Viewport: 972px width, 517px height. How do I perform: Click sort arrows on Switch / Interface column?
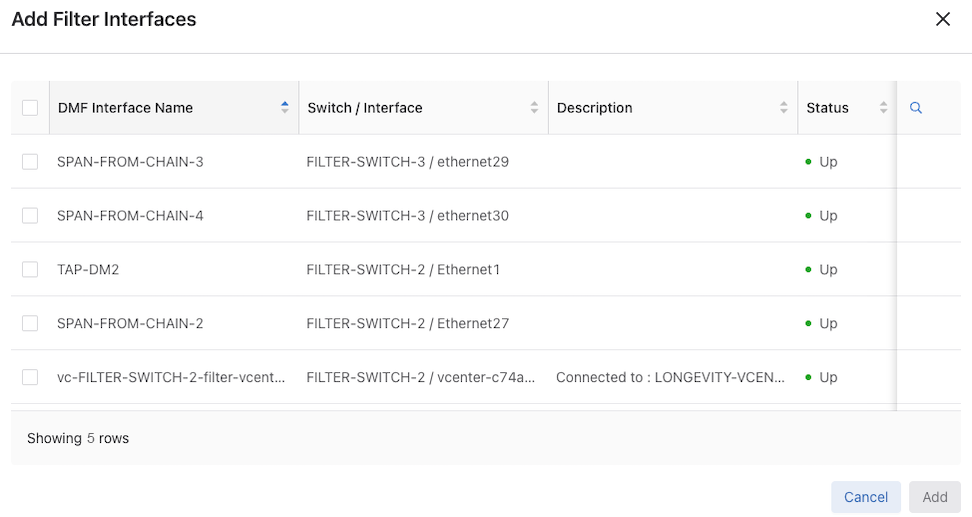click(534, 108)
